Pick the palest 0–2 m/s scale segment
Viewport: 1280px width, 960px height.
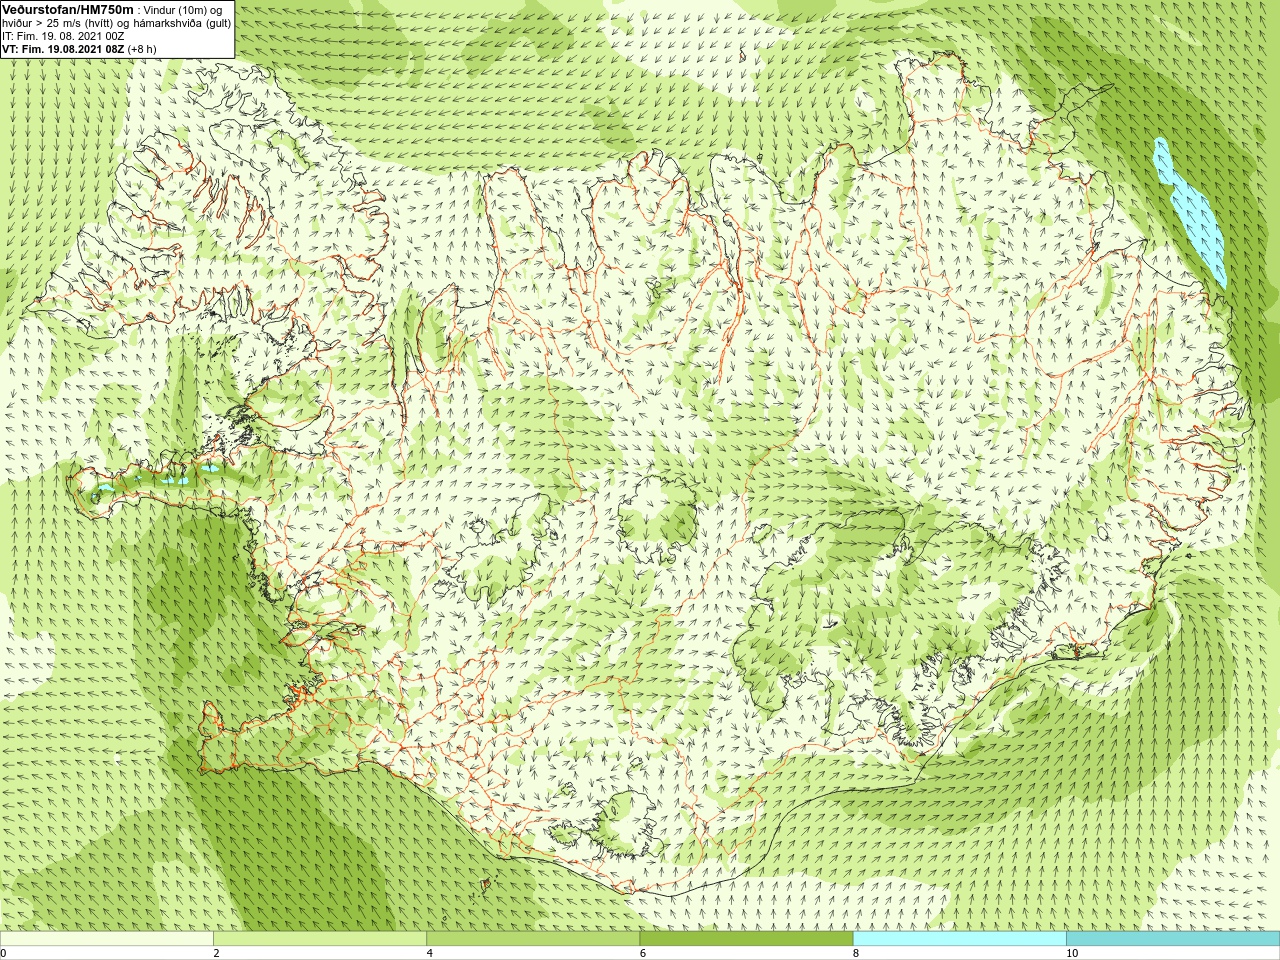pos(107,939)
